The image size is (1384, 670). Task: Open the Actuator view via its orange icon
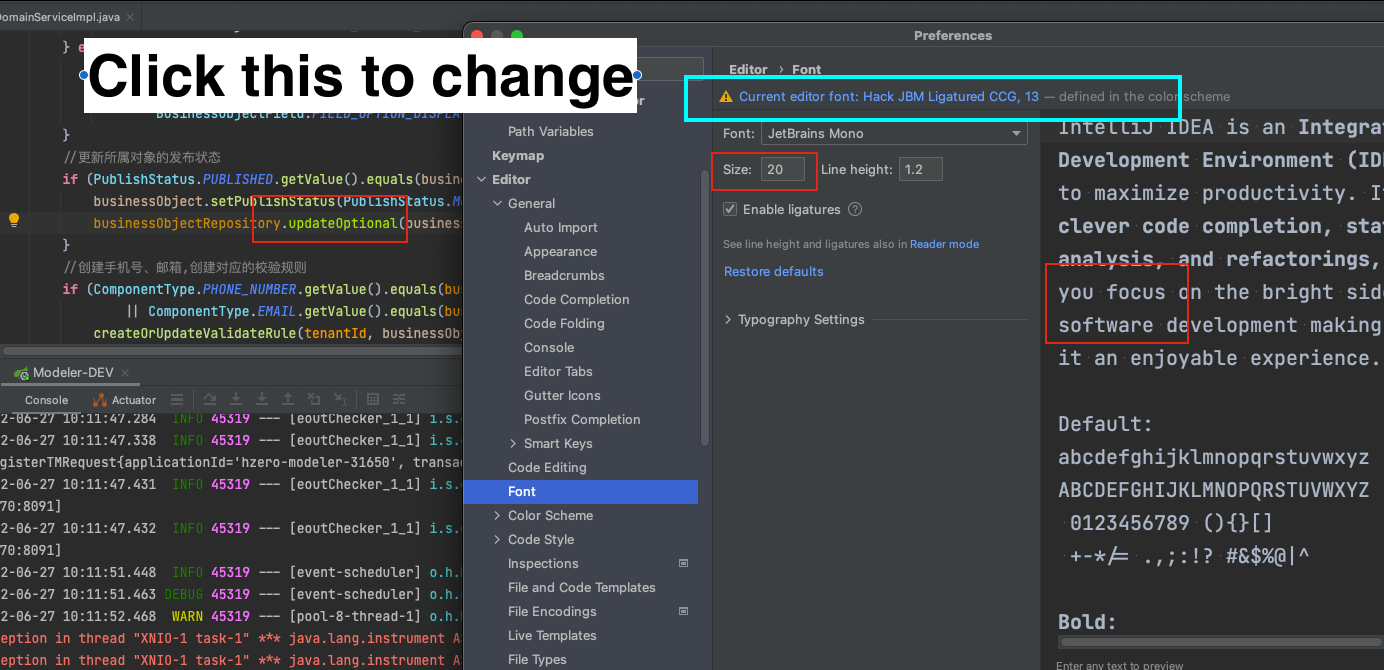coord(101,400)
